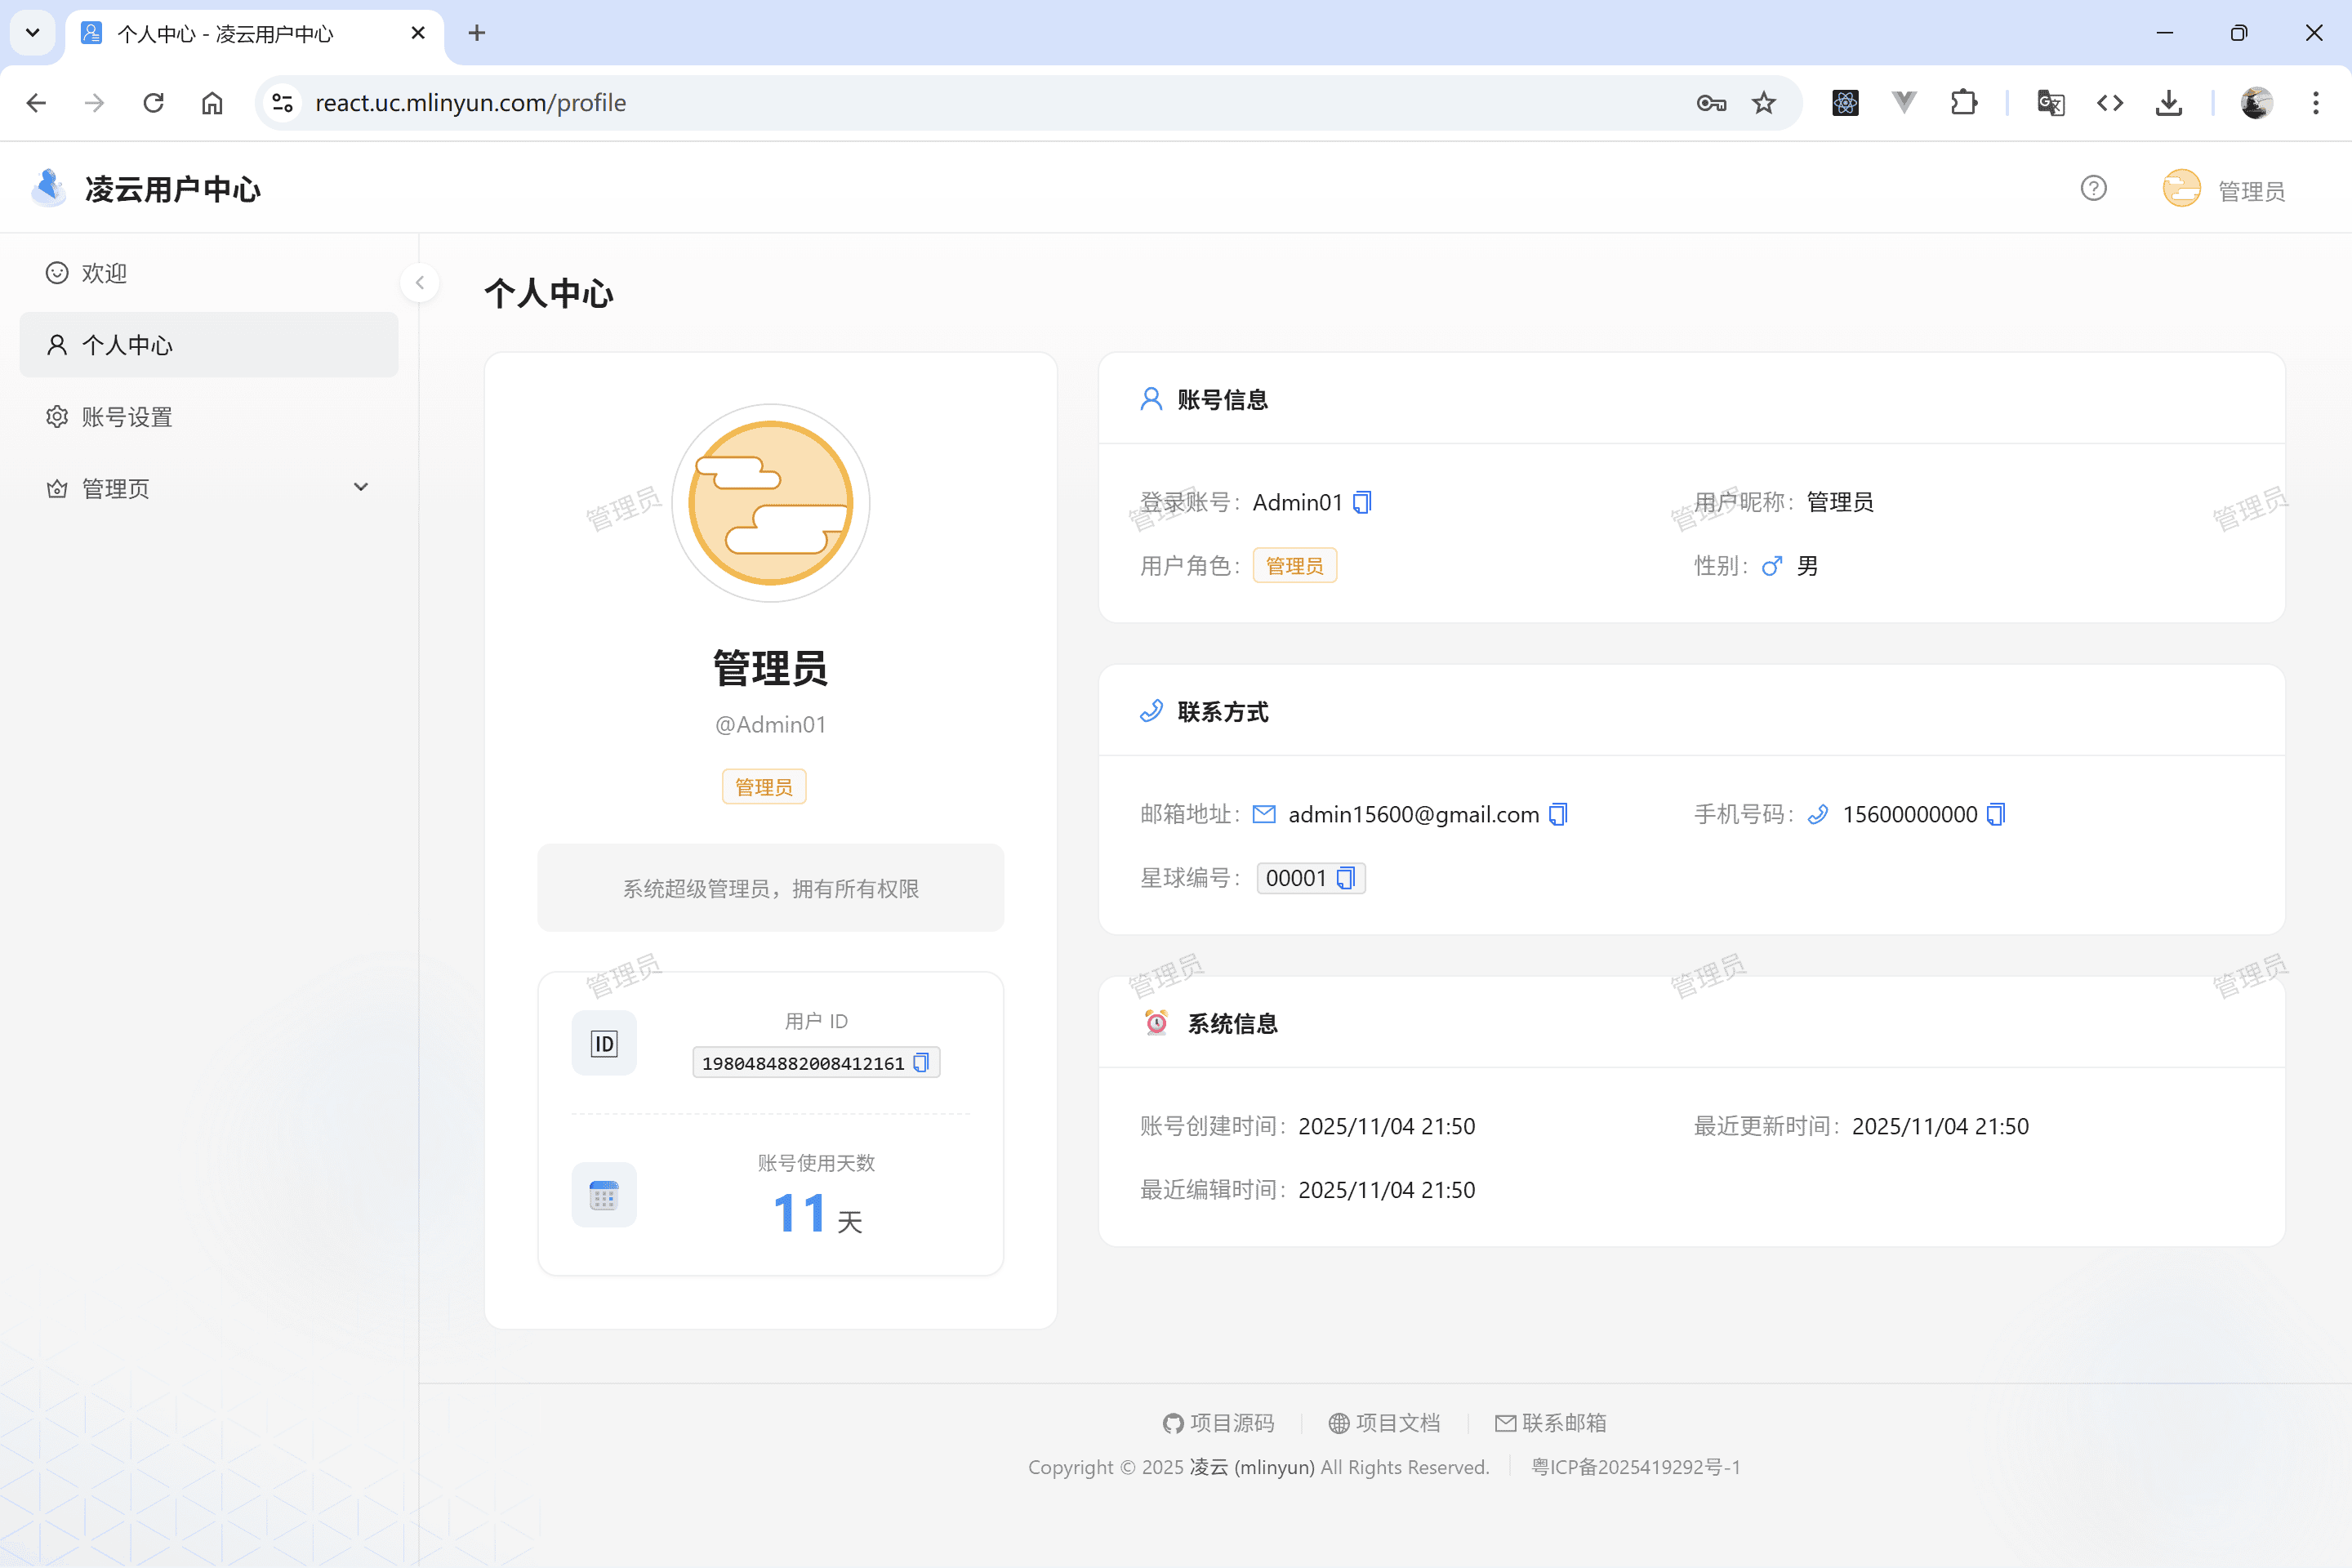The height and width of the screenshot is (1568, 2352).
Task: Click the address bar URL react.uc.mlinyun.com/profile
Action: 471,103
